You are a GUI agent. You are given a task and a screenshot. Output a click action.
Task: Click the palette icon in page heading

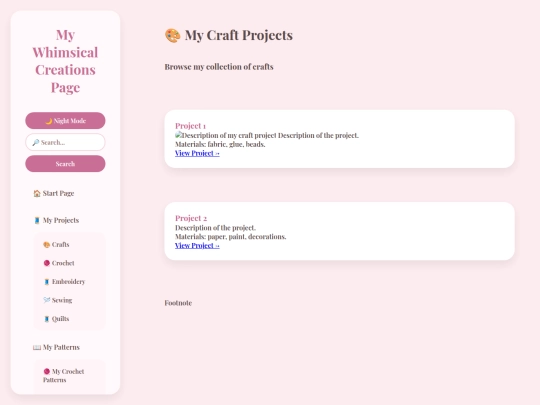(x=173, y=35)
